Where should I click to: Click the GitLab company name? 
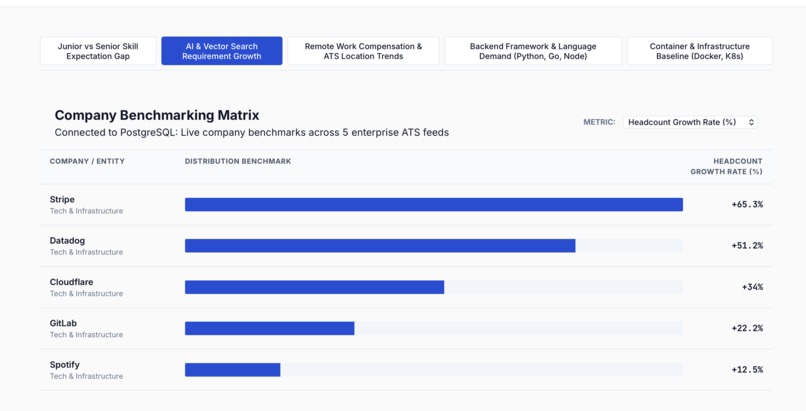pyautogui.click(x=63, y=323)
